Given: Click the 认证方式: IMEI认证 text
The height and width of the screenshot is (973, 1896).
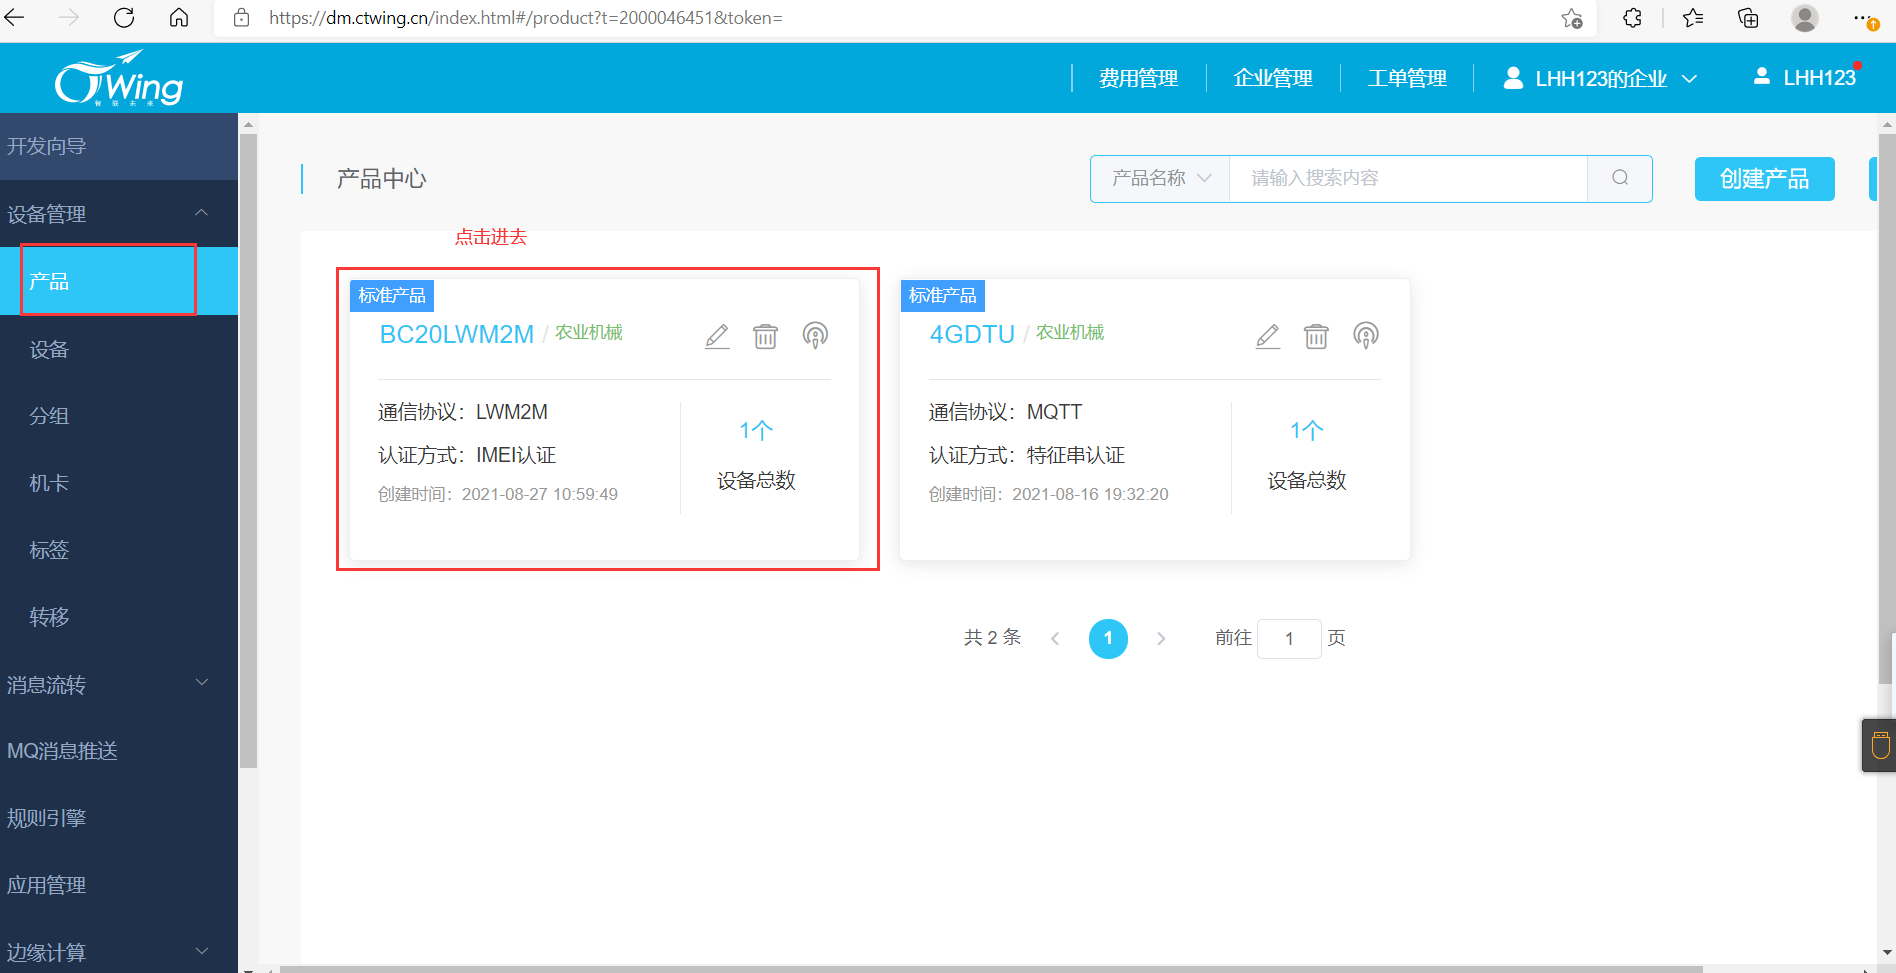Looking at the screenshot, I should click(x=467, y=455).
